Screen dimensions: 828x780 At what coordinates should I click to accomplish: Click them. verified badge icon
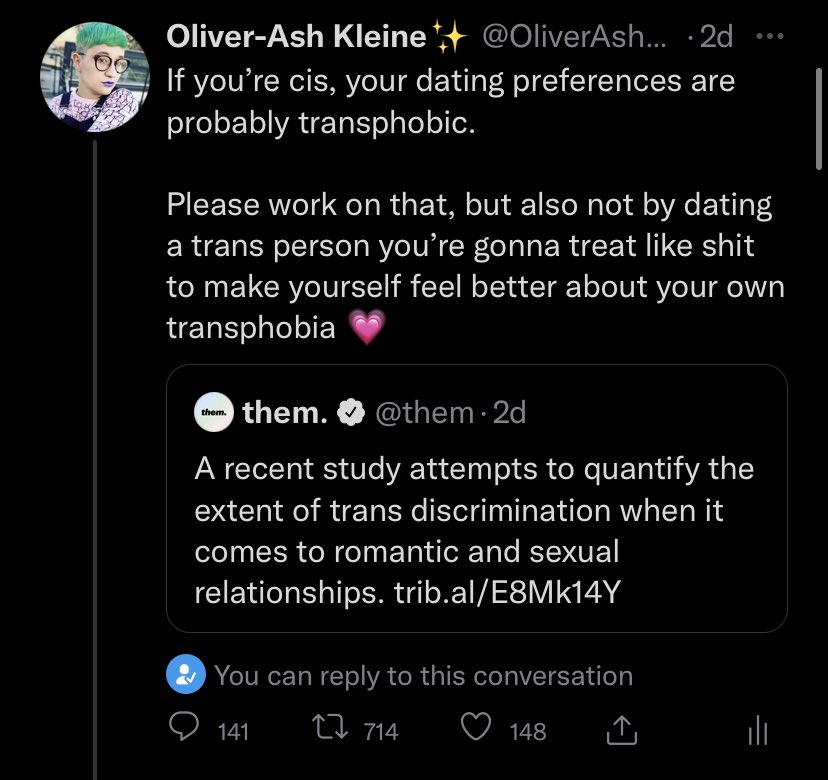(x=351, y=413)
